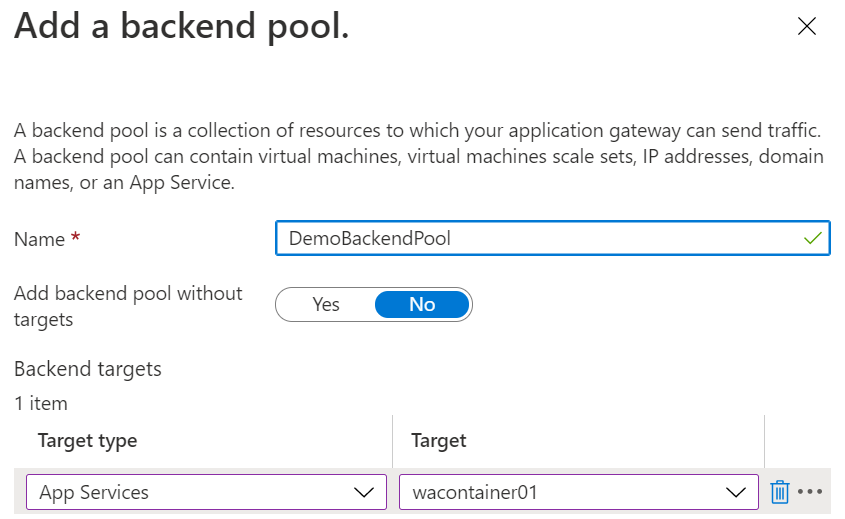This screenshot has height=519, width=845.
Task: Click chevron arrow in App Services dropdown
Action: pyautogui.click(x=364, y=492)
